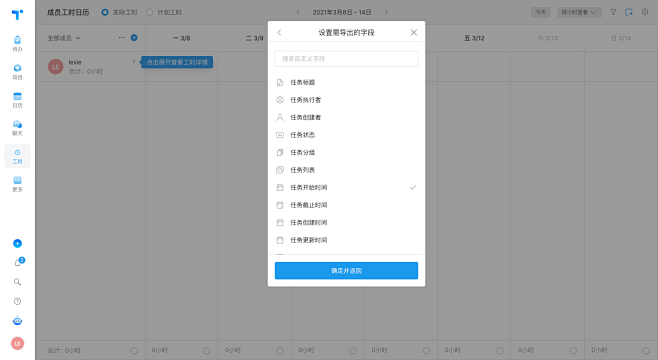Select the 任务截止时间 field
The height and width of the screenshot is (360, 658).
tap(346, 205)
